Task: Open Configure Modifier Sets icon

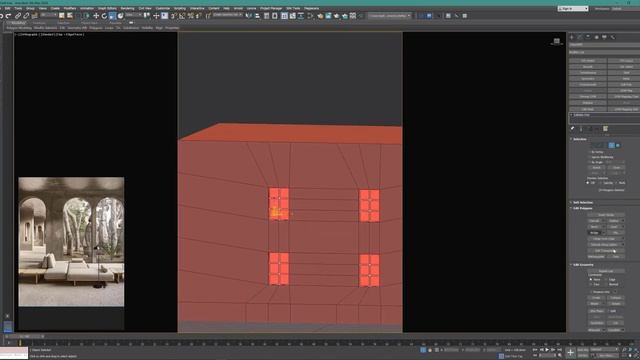Action: [605, 129]
